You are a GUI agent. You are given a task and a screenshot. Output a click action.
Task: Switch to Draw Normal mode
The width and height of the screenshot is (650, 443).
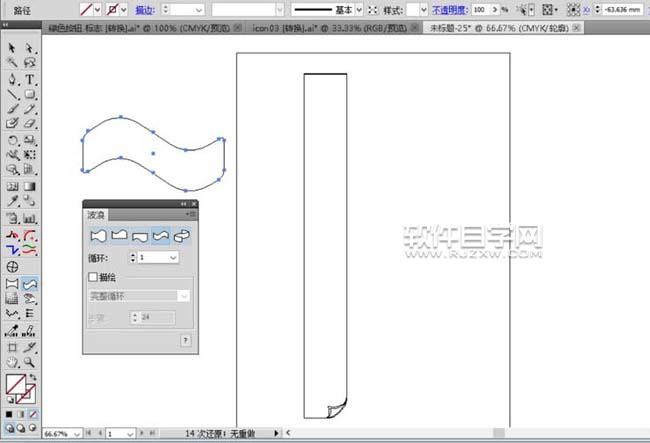point(9,428)
